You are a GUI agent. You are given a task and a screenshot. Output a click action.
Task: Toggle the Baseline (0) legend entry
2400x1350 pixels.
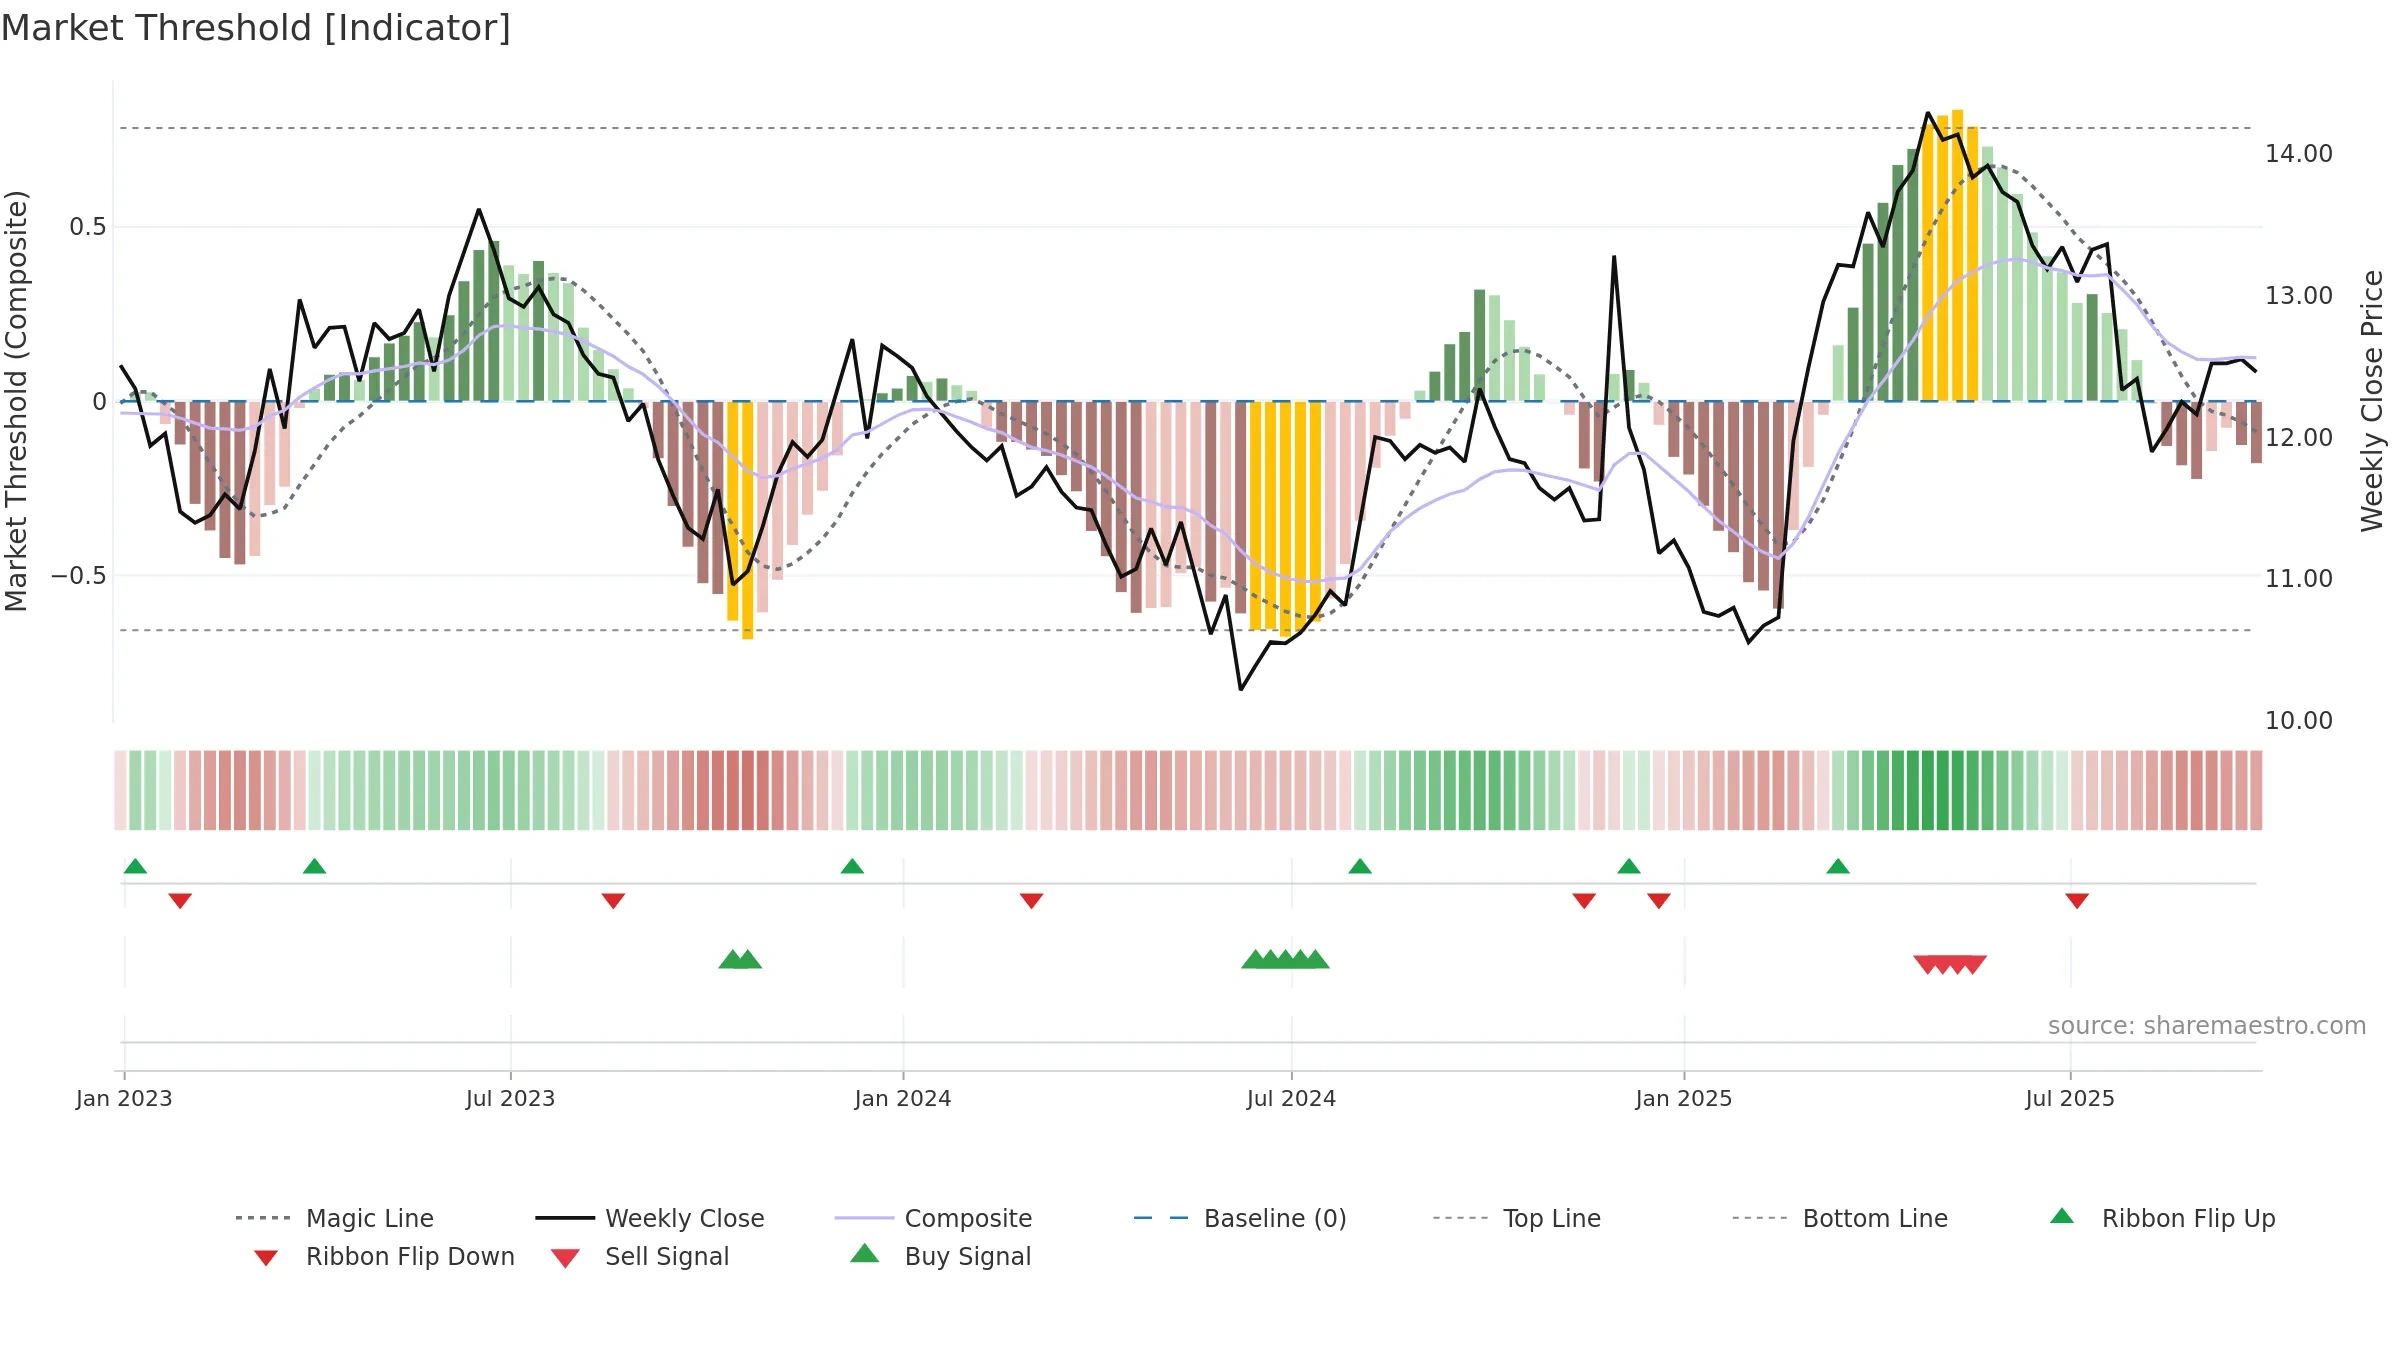[x=1240, y=1218]
